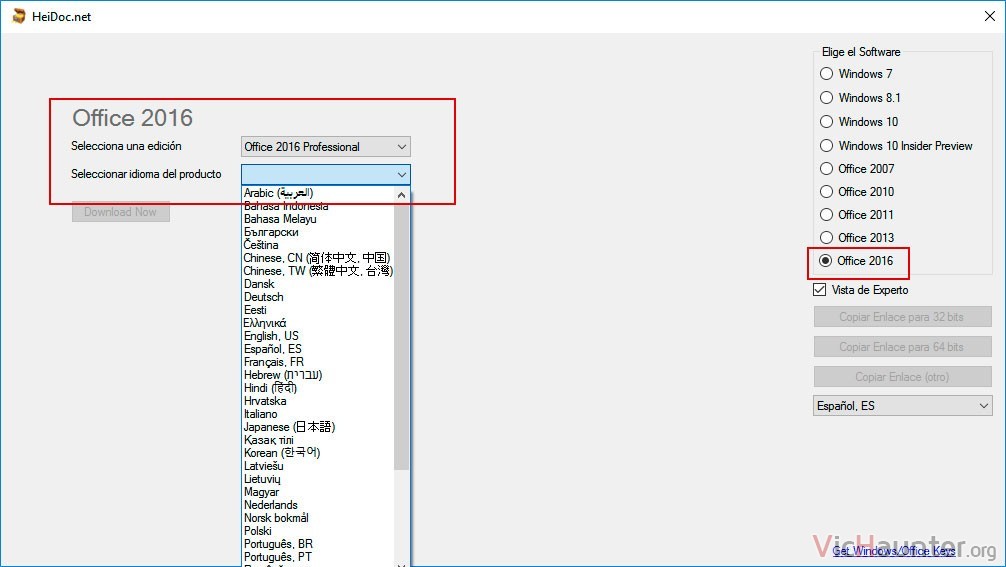Open the Selecciona una edición dropdown
Viewport: 1006px width, 567px height.
click(326, 147)
